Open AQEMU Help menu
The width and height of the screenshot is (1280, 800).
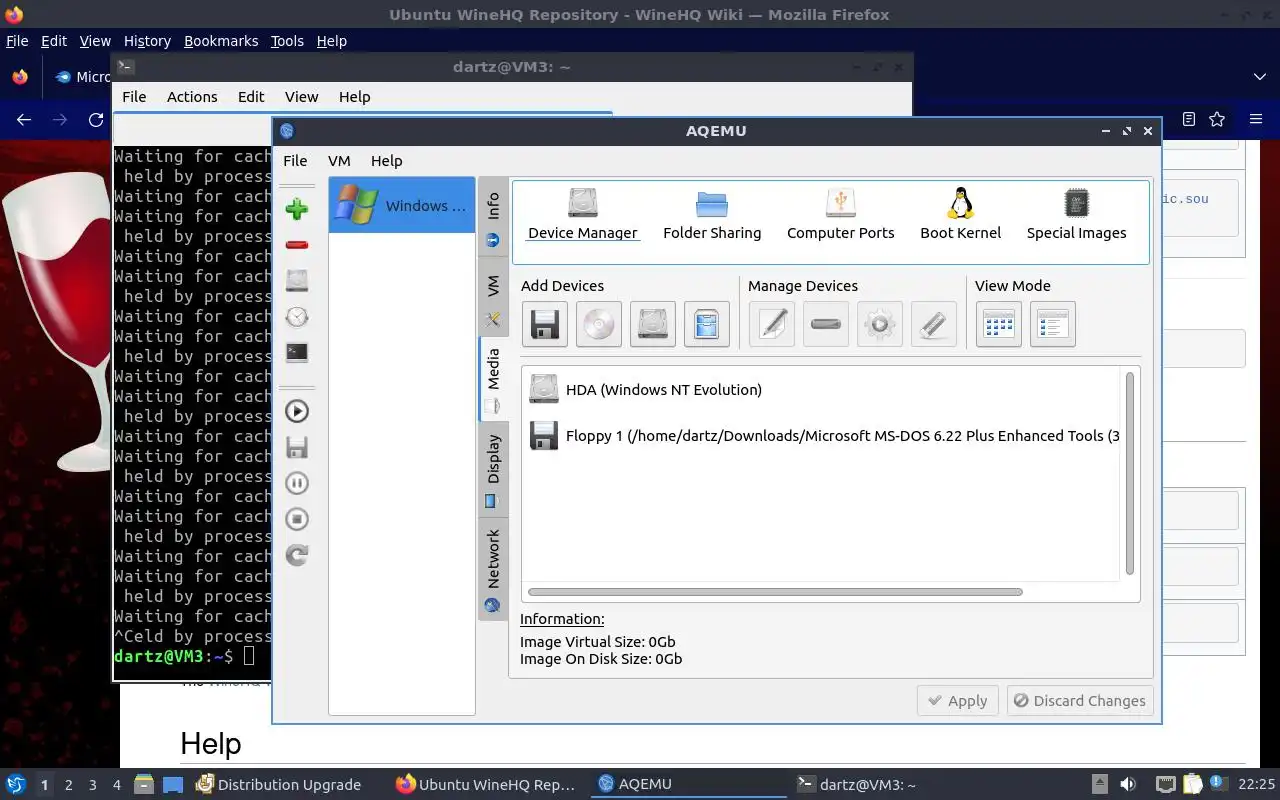pos(386,161)
